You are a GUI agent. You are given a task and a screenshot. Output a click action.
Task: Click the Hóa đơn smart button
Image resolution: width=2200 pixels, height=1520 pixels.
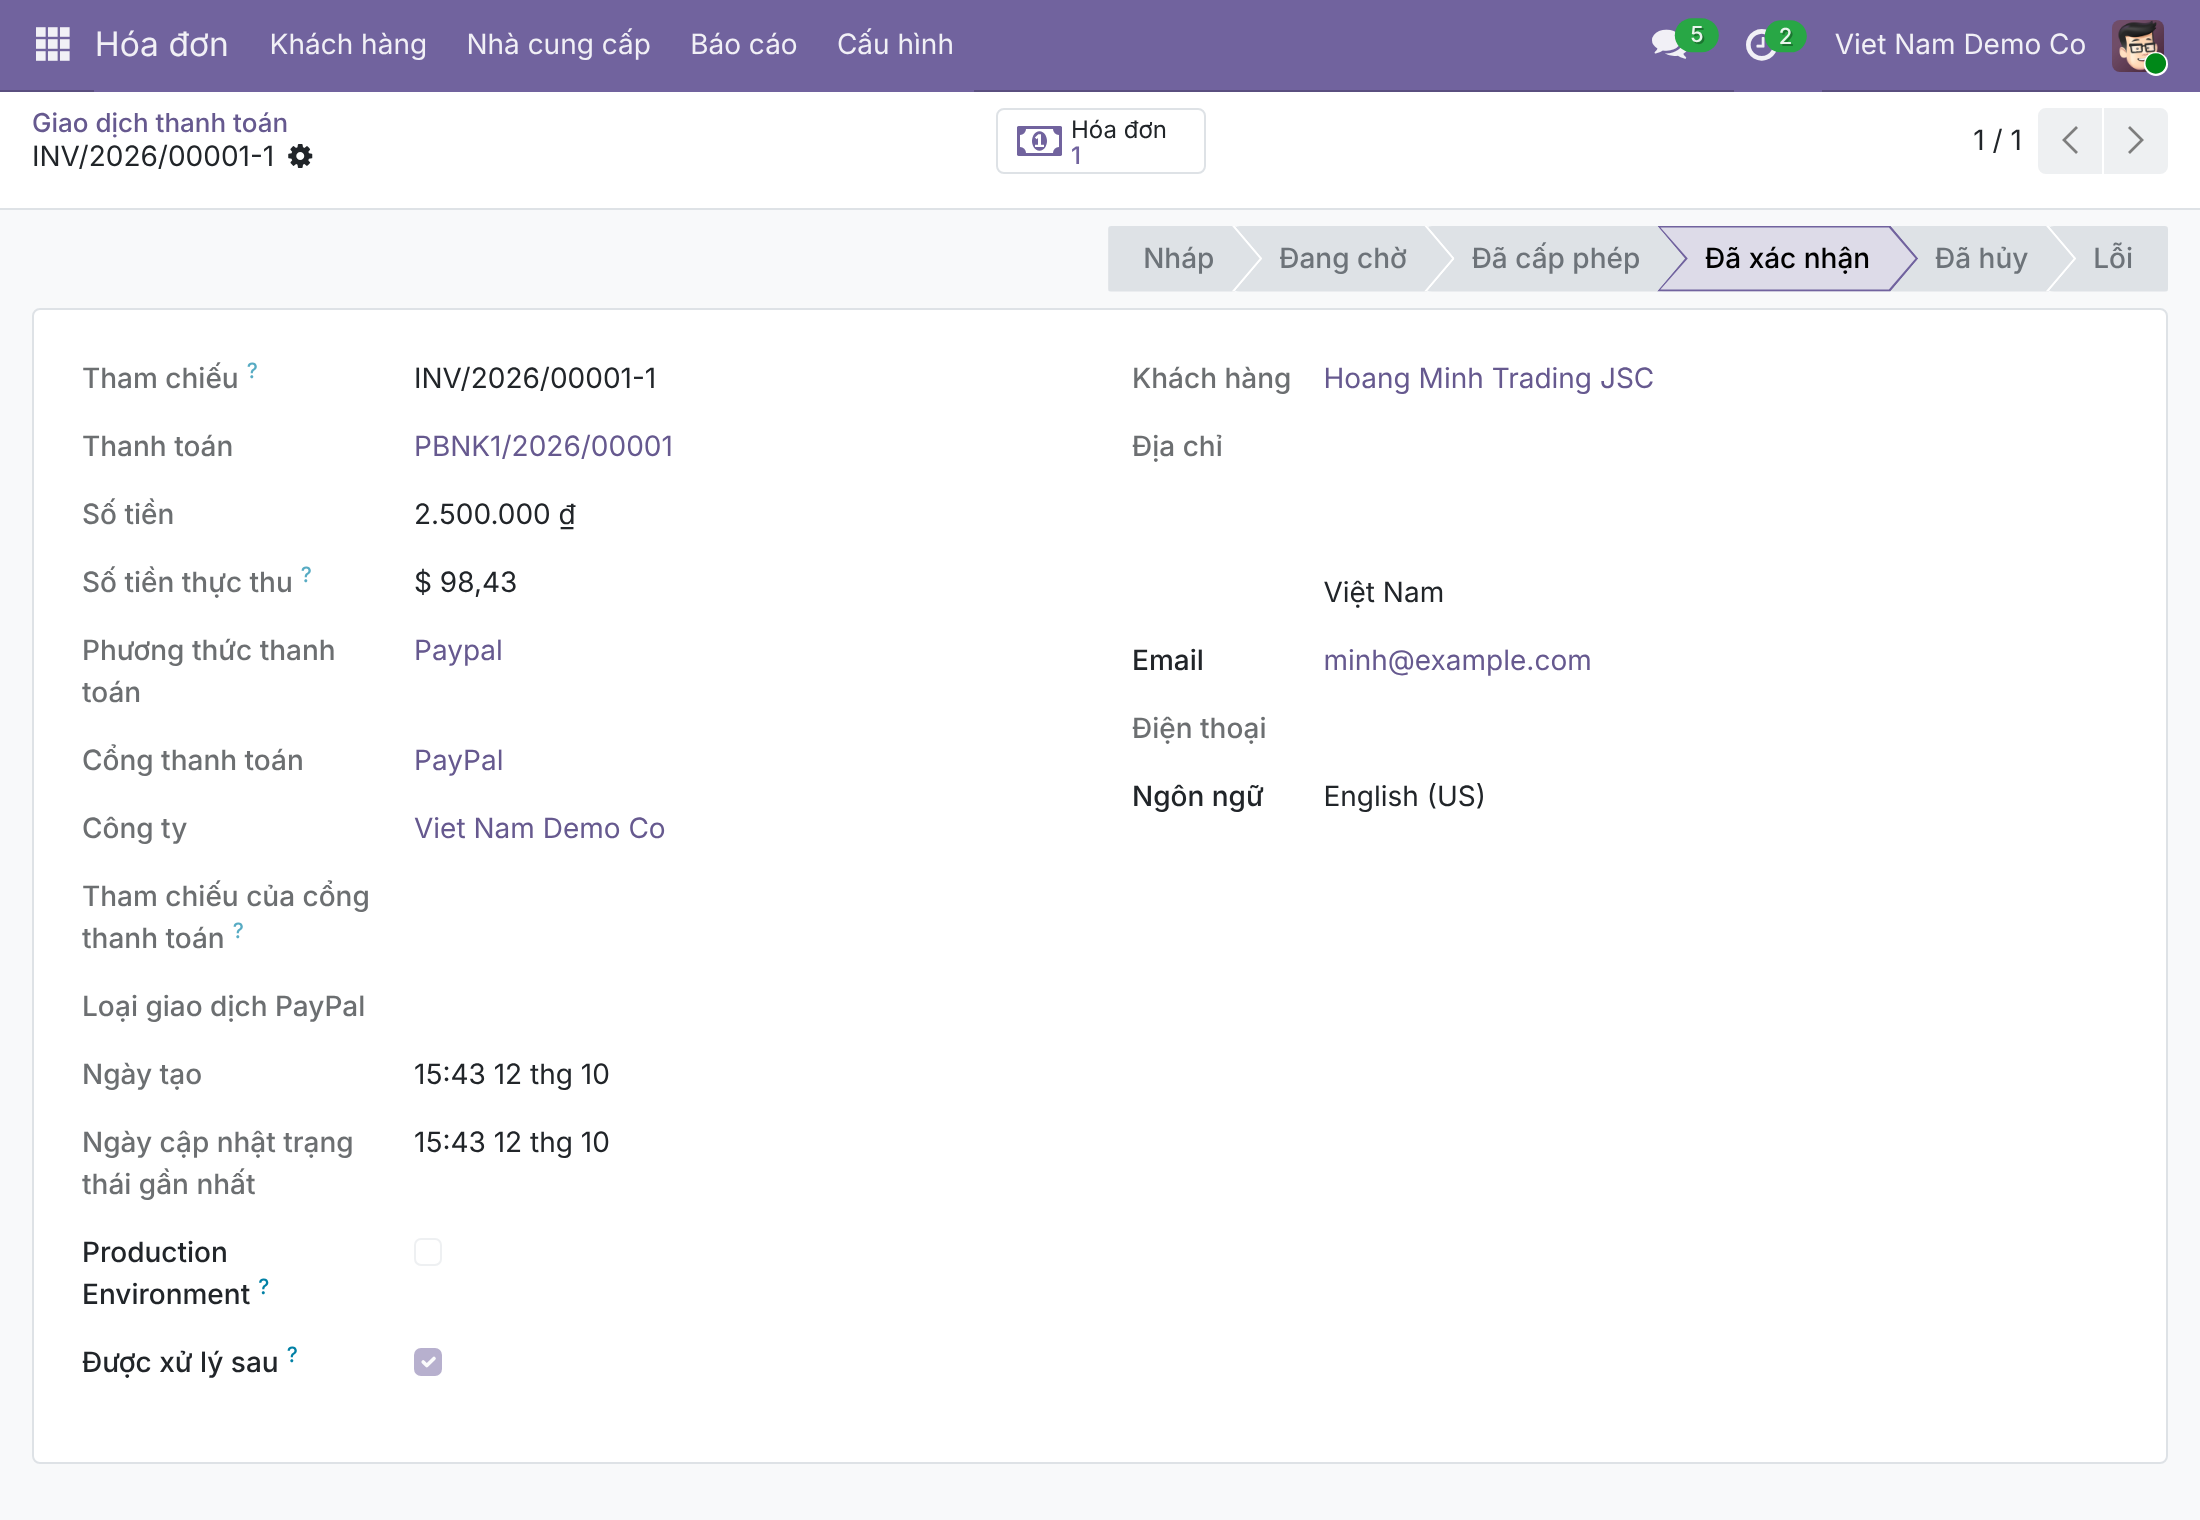[1100, 141]
